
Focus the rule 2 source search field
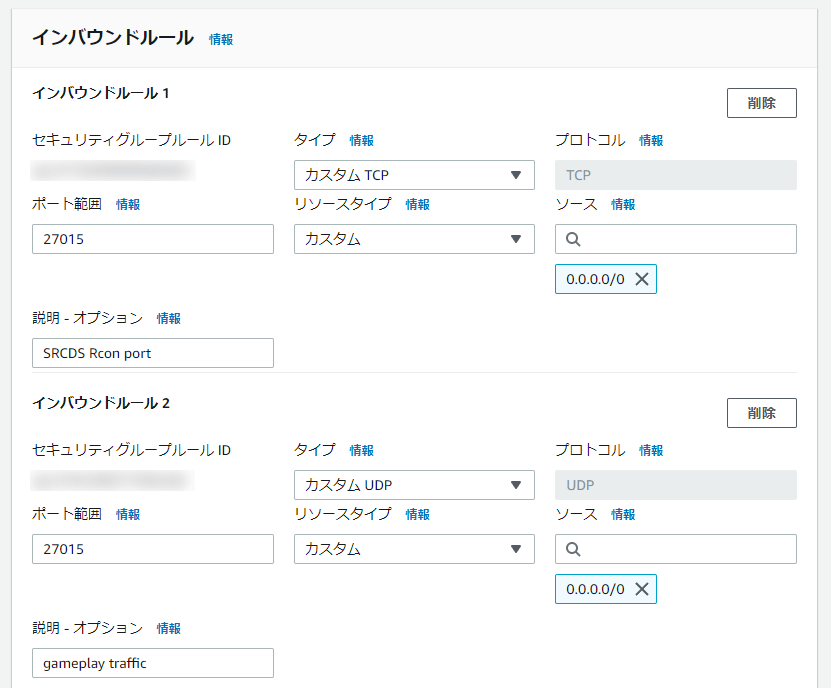685,549
